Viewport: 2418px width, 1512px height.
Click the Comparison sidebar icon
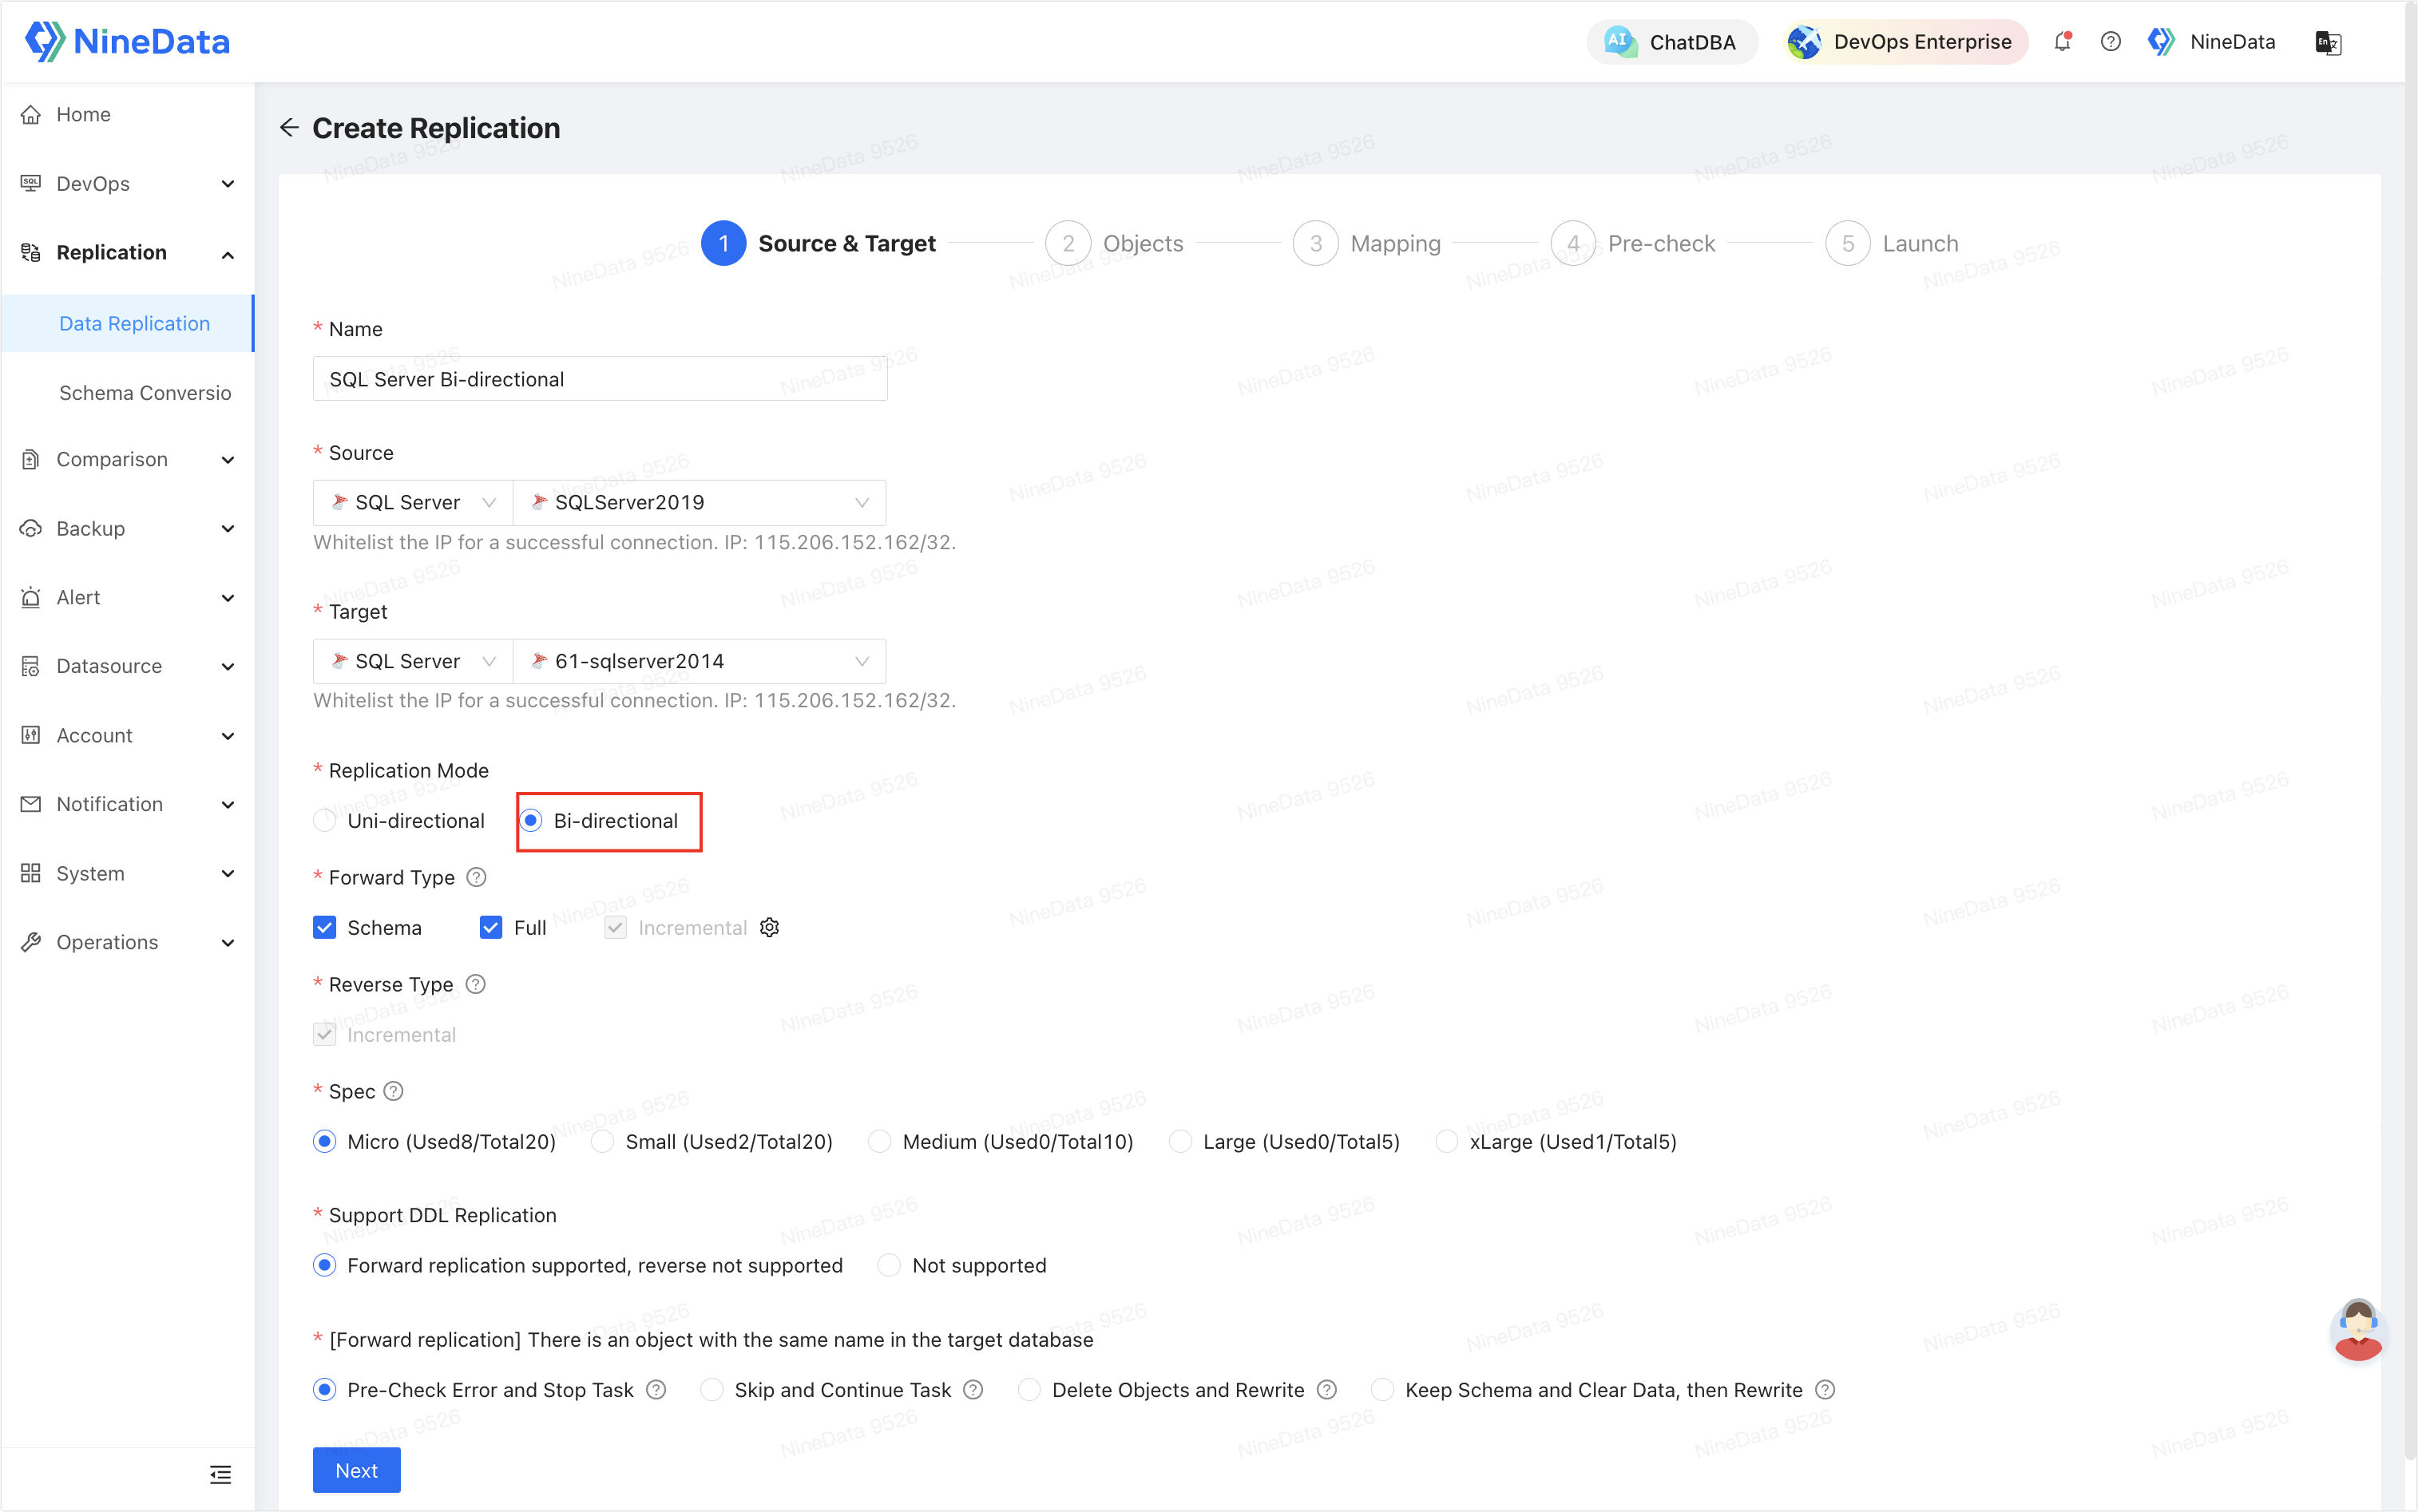coord(31,460)
